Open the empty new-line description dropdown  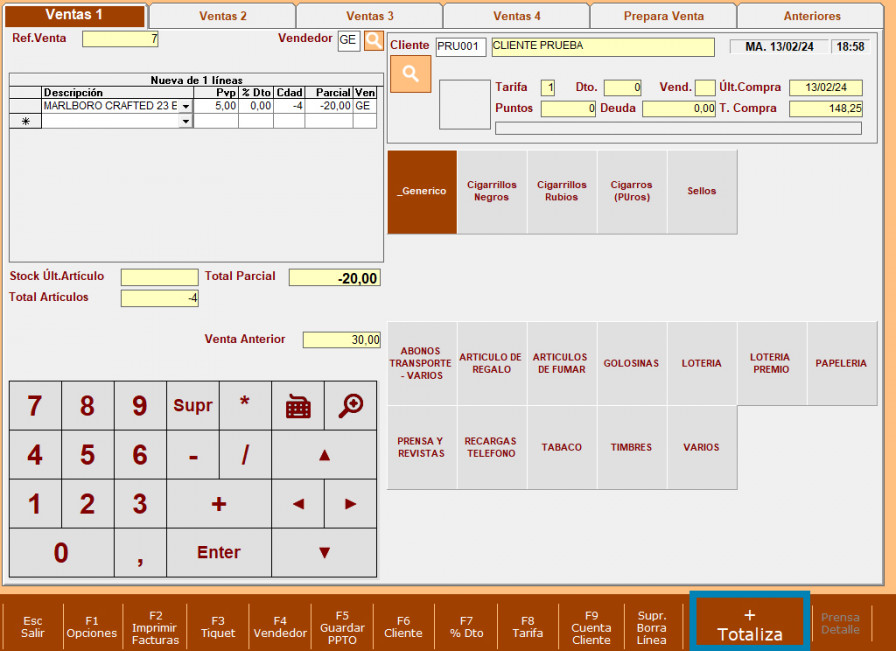(x=185, y=121)
